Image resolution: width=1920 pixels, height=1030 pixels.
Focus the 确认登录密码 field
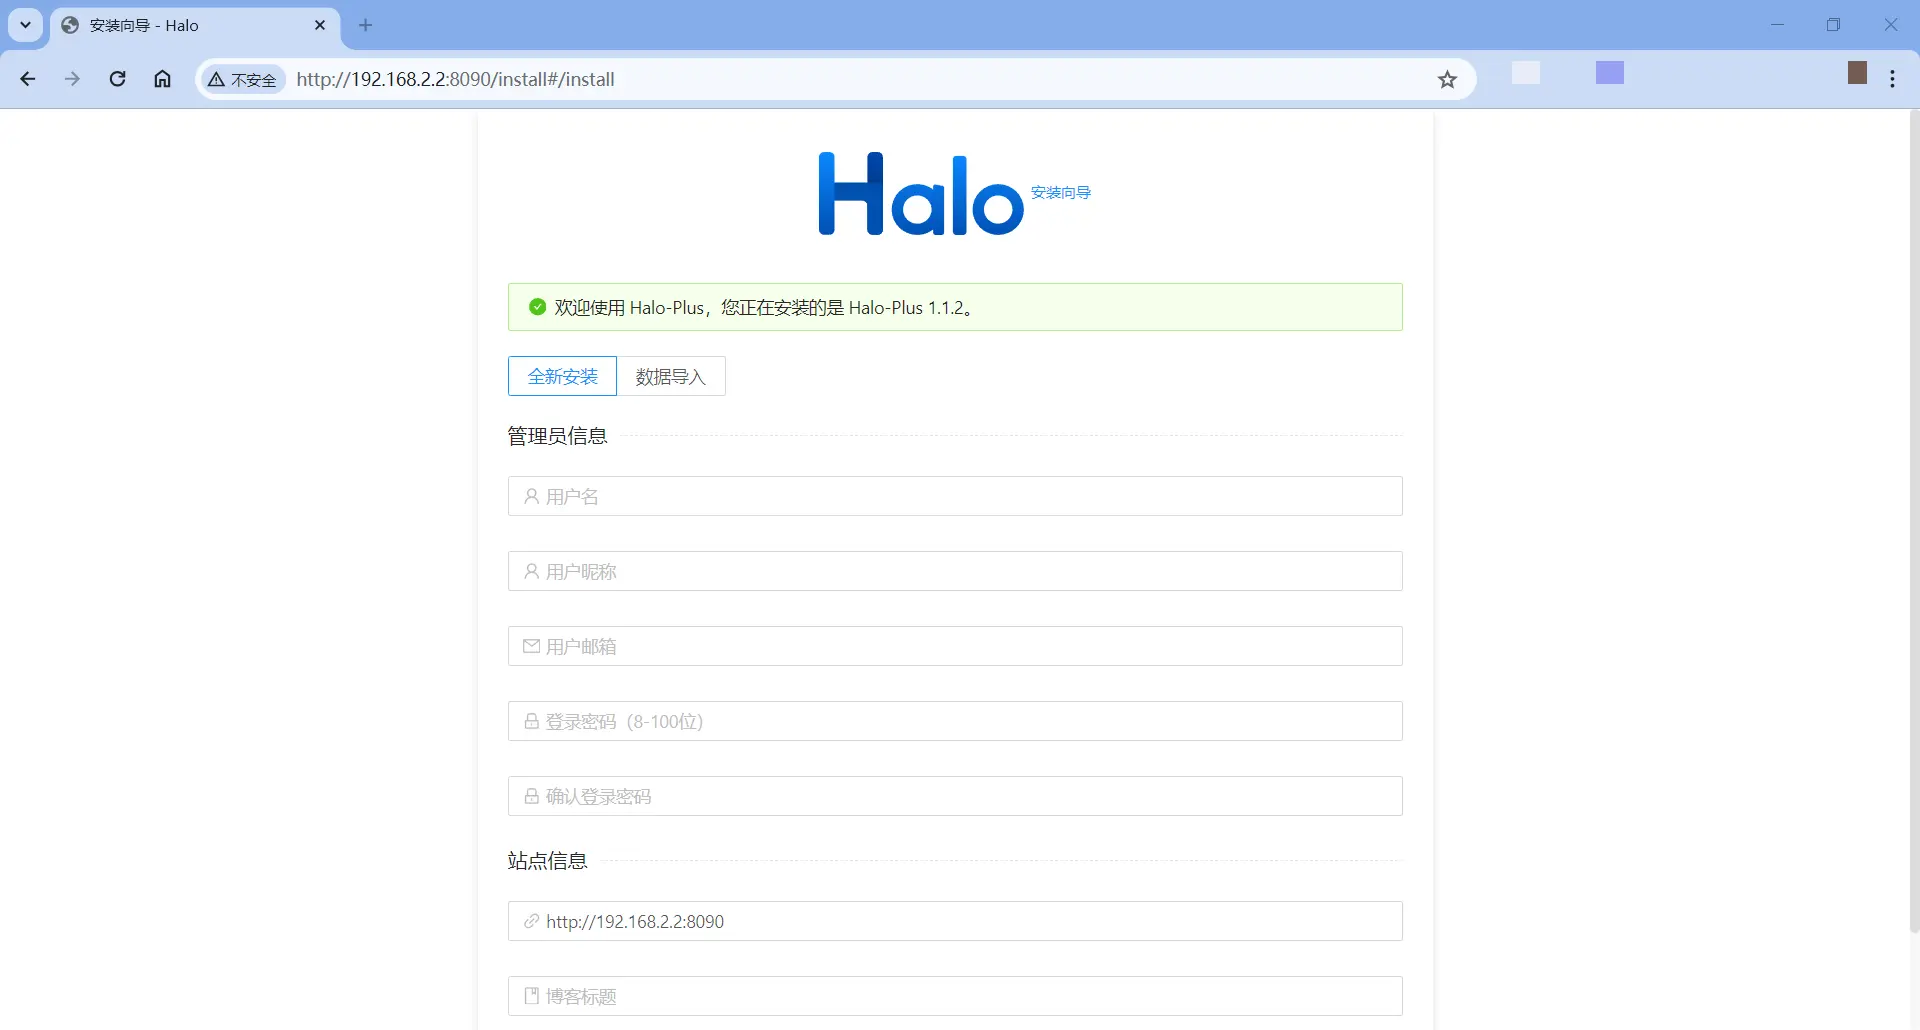[x=955, y=796]
